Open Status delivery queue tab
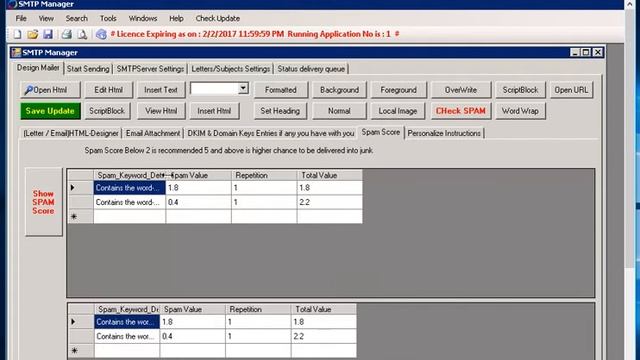 (x=311, y=69)
